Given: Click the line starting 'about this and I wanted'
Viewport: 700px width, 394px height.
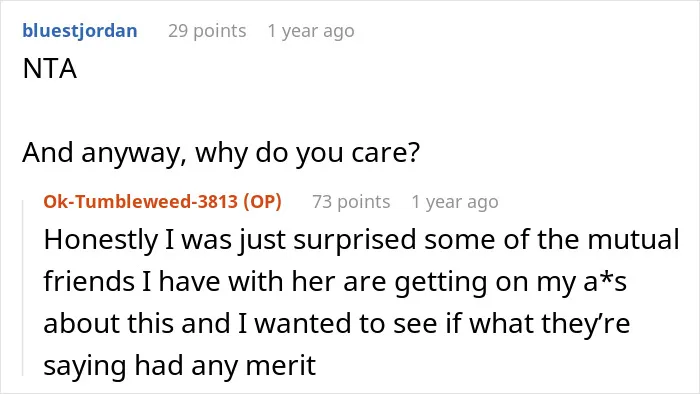Looking at the screenshot, I should [337, 323].
